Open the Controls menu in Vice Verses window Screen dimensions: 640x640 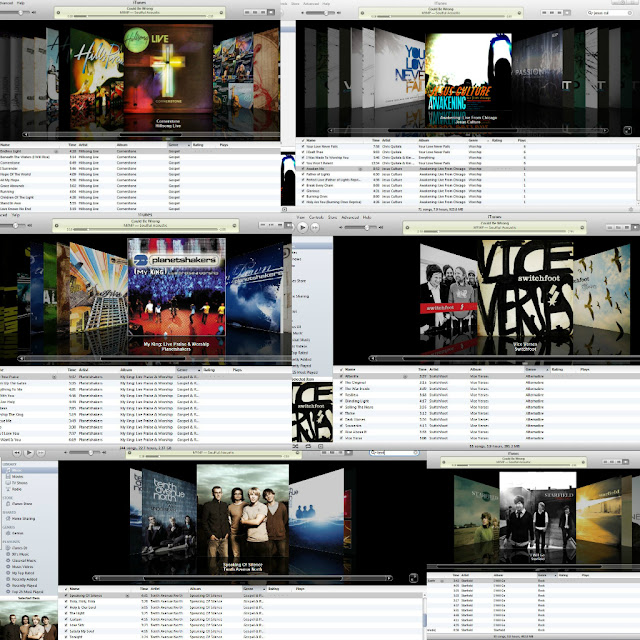tap(316, 217)
